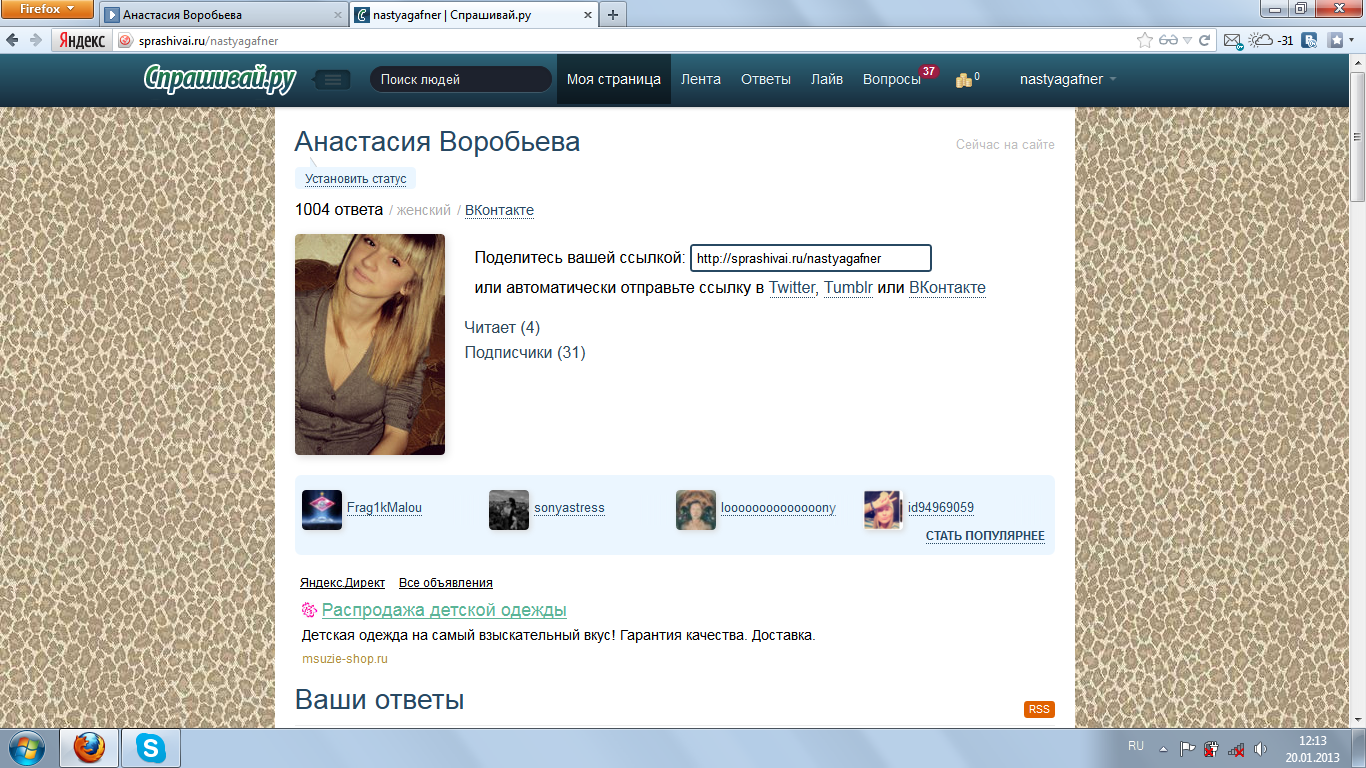Select the nastyagafner | Спрашивай.ру tab
The height and width of the screenshot is (768, 1366).
(474, 15)
